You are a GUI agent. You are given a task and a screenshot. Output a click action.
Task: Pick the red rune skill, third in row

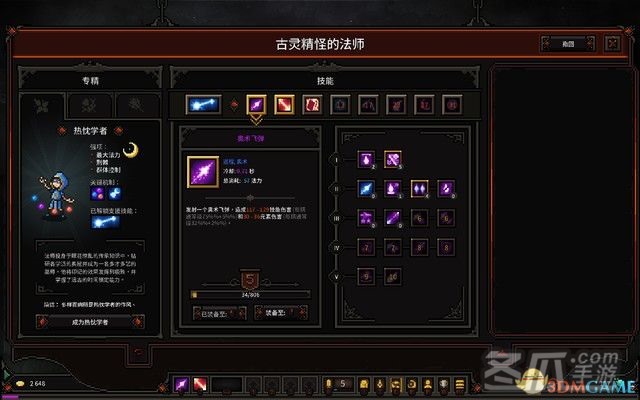click(312, 105)
